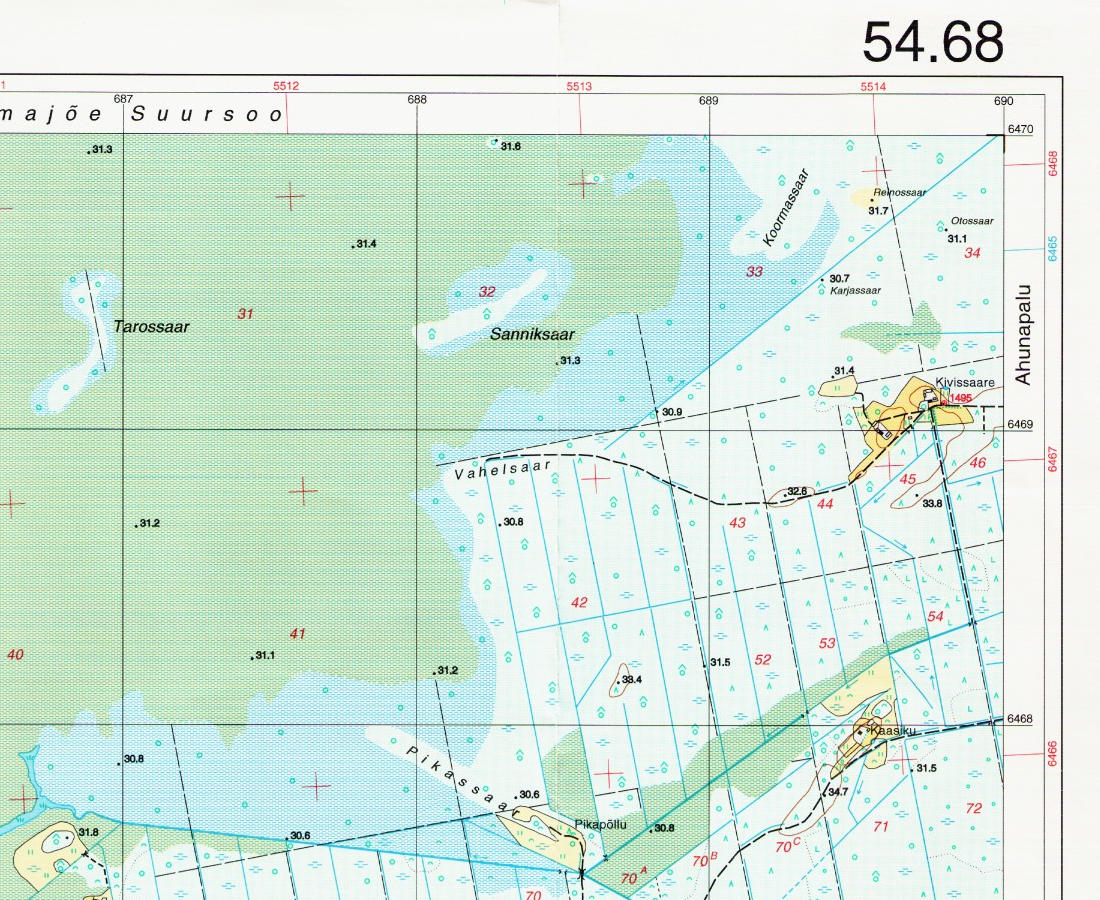1100x900 pixels.
Task: Click the sheet number 54.68
Action: coord(932,43)
